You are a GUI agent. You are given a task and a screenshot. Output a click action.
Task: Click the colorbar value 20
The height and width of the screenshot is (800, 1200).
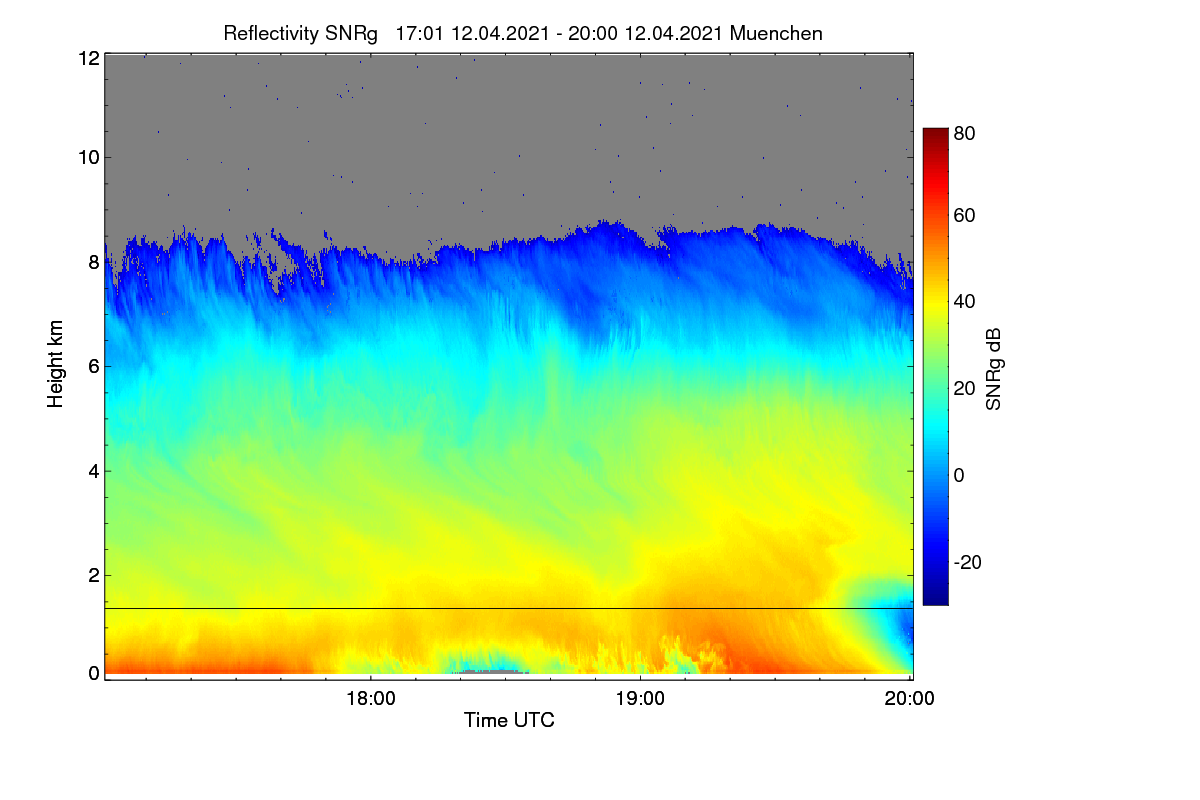pos(964,388)
